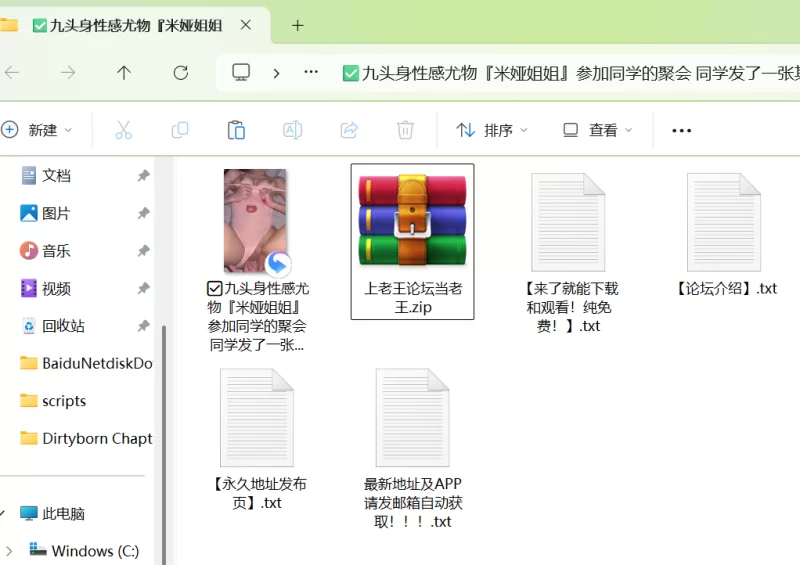Go up one directory level

(124, 72)
